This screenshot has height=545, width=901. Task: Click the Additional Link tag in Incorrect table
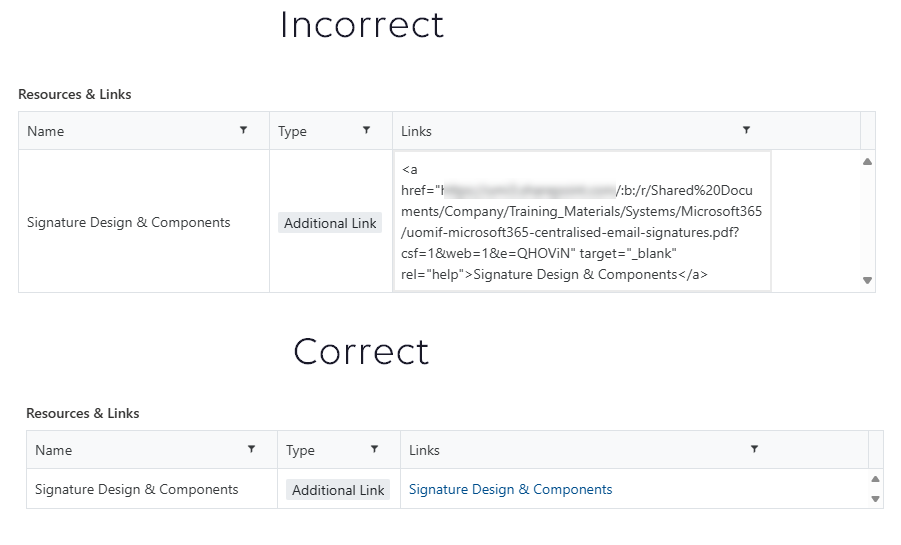330,223
